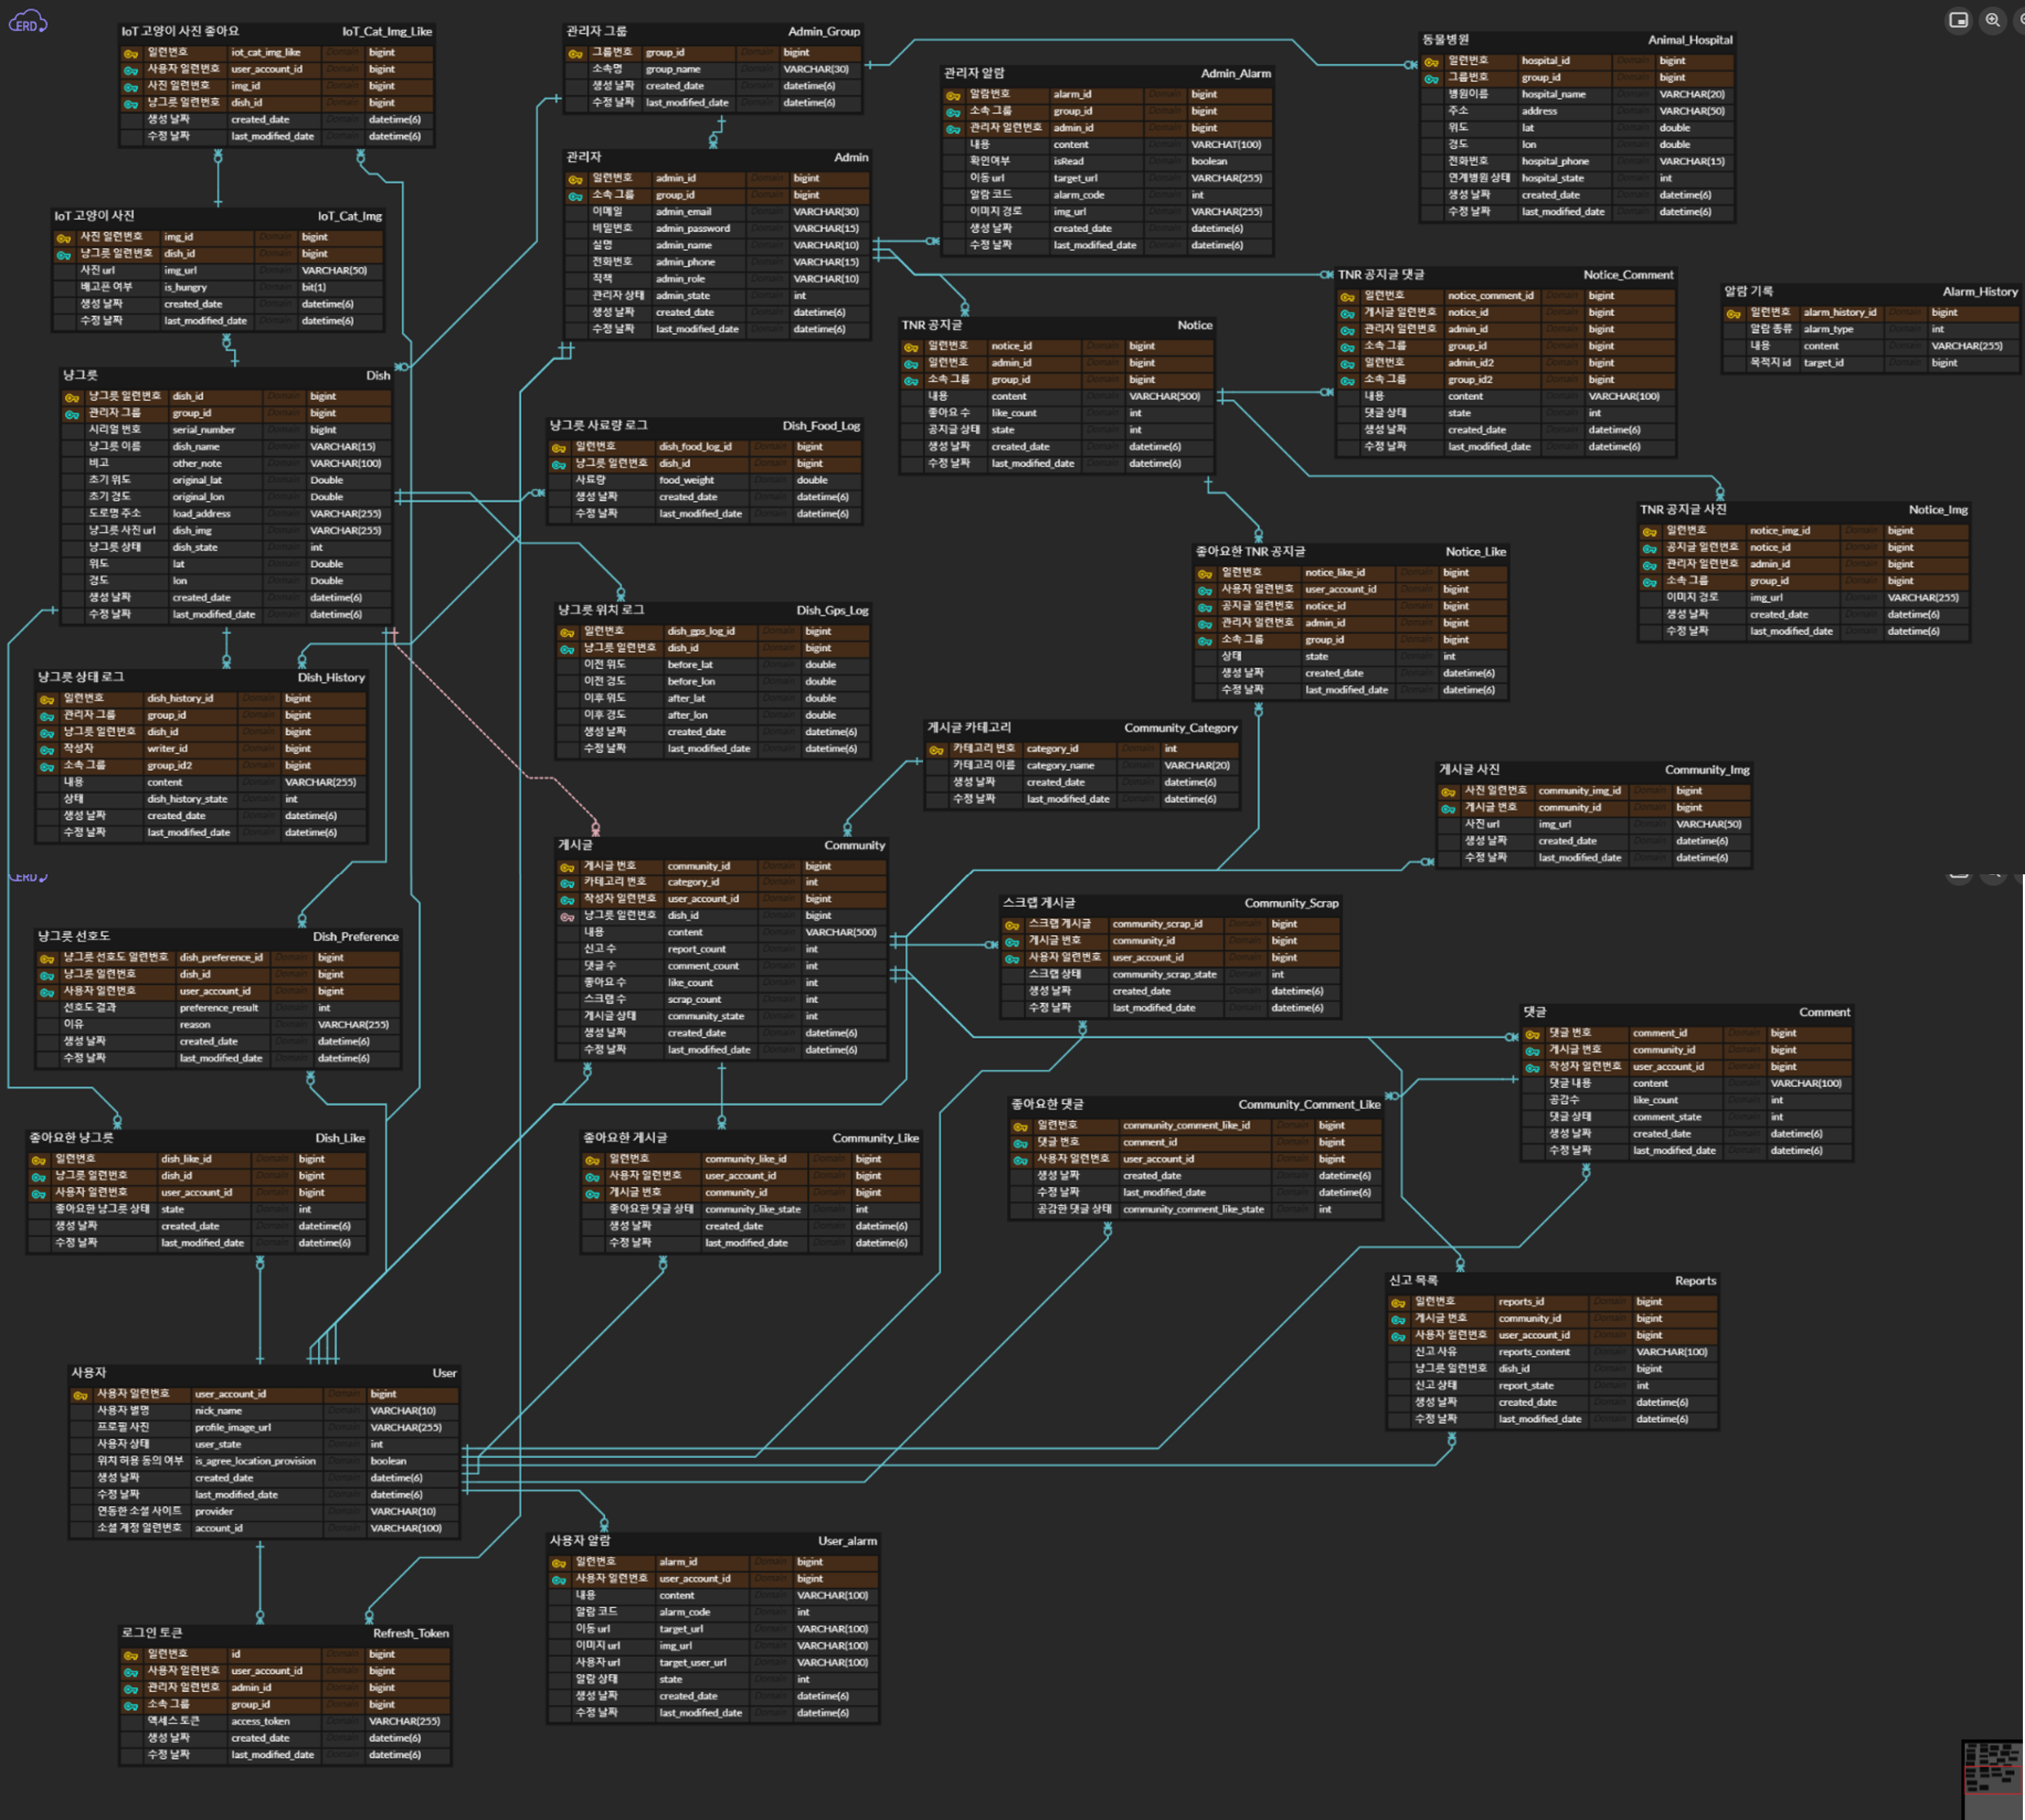Click the group_name column in Admin_Group
This screenshot has height=1820, width=2025.
[x=672, y=70]
